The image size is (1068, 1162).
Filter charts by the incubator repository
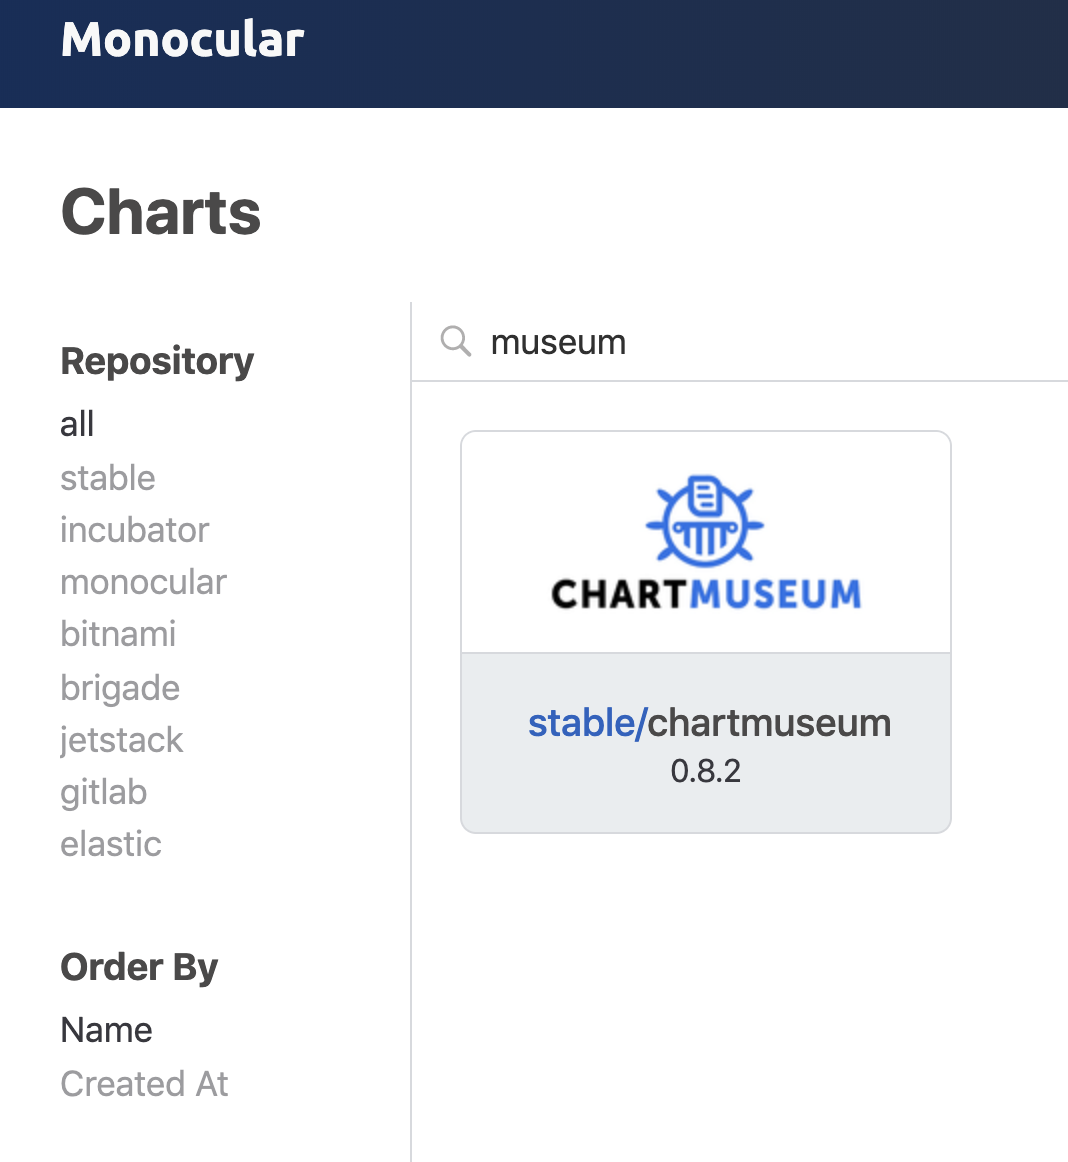pyautogui.click(x=135, y=531)
